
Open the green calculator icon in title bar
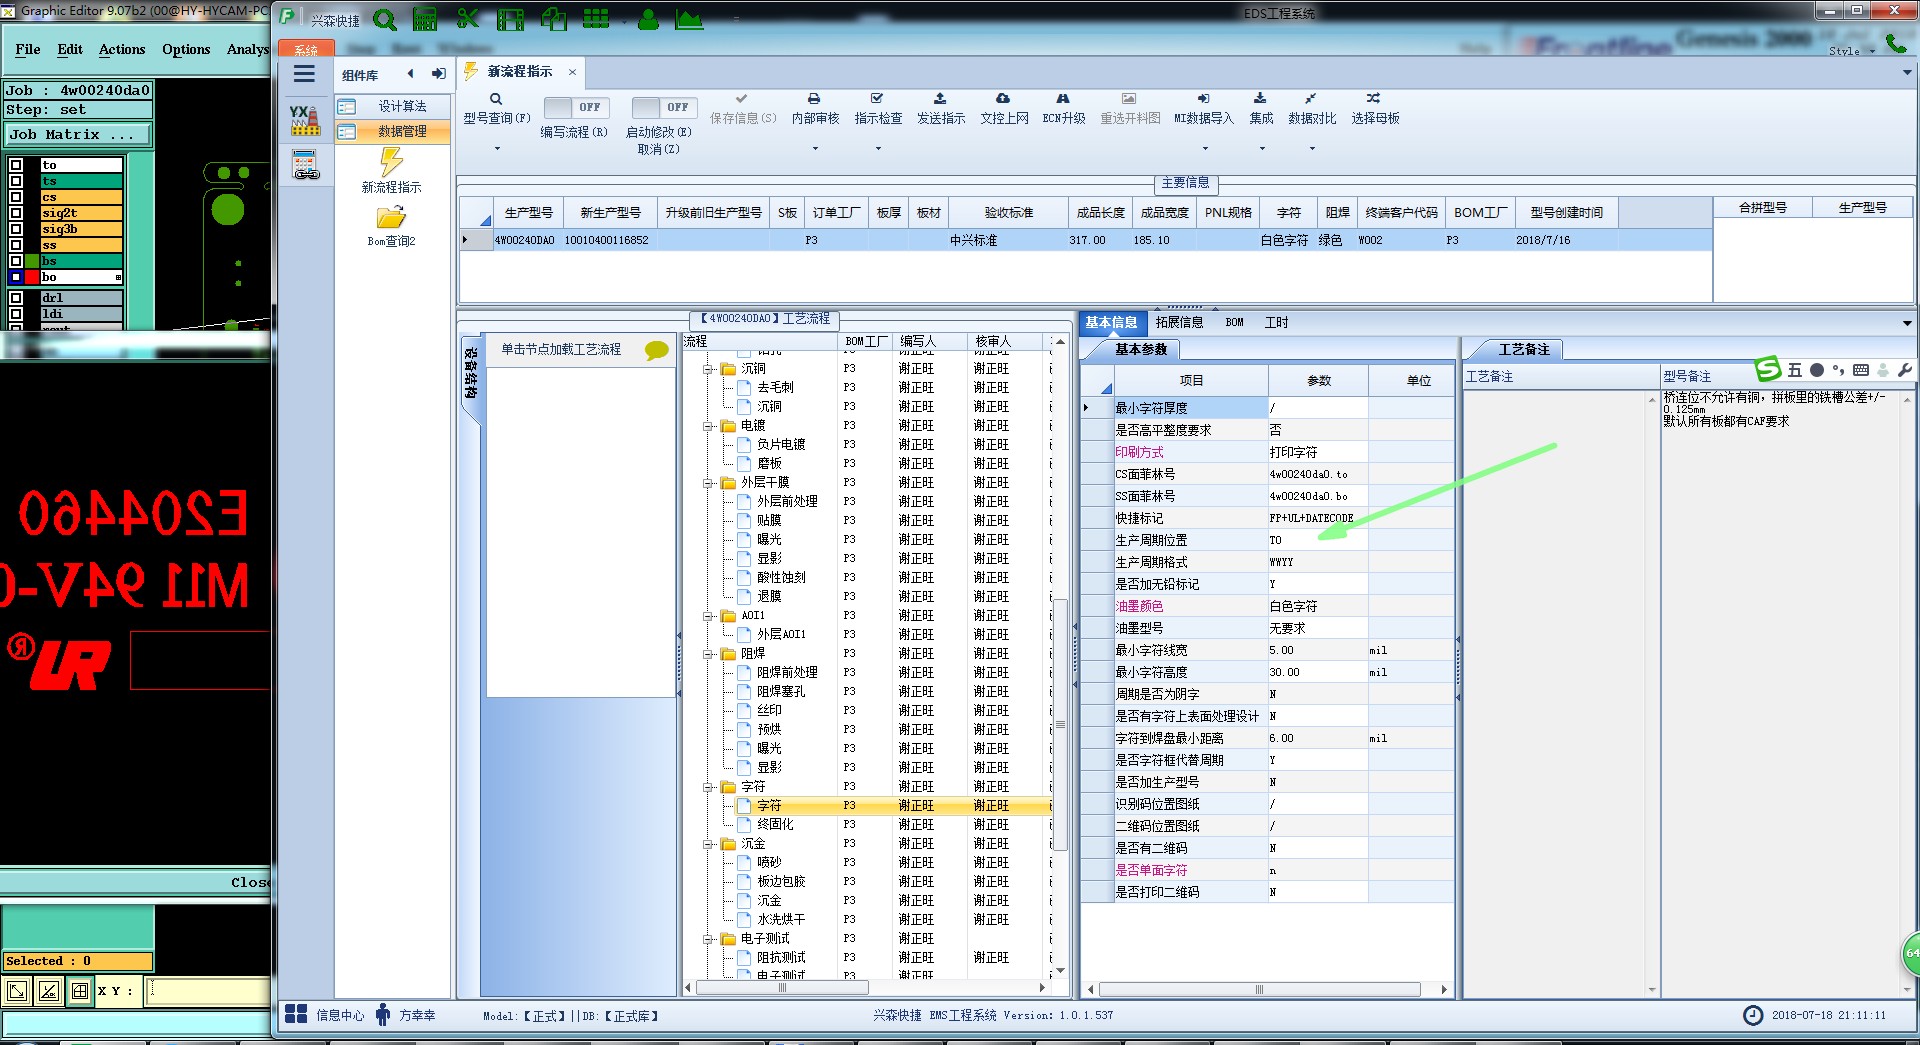(425, 19)
